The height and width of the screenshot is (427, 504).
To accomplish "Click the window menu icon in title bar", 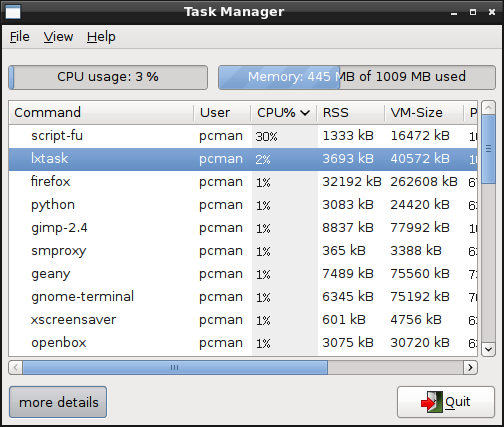I will 13,12.
